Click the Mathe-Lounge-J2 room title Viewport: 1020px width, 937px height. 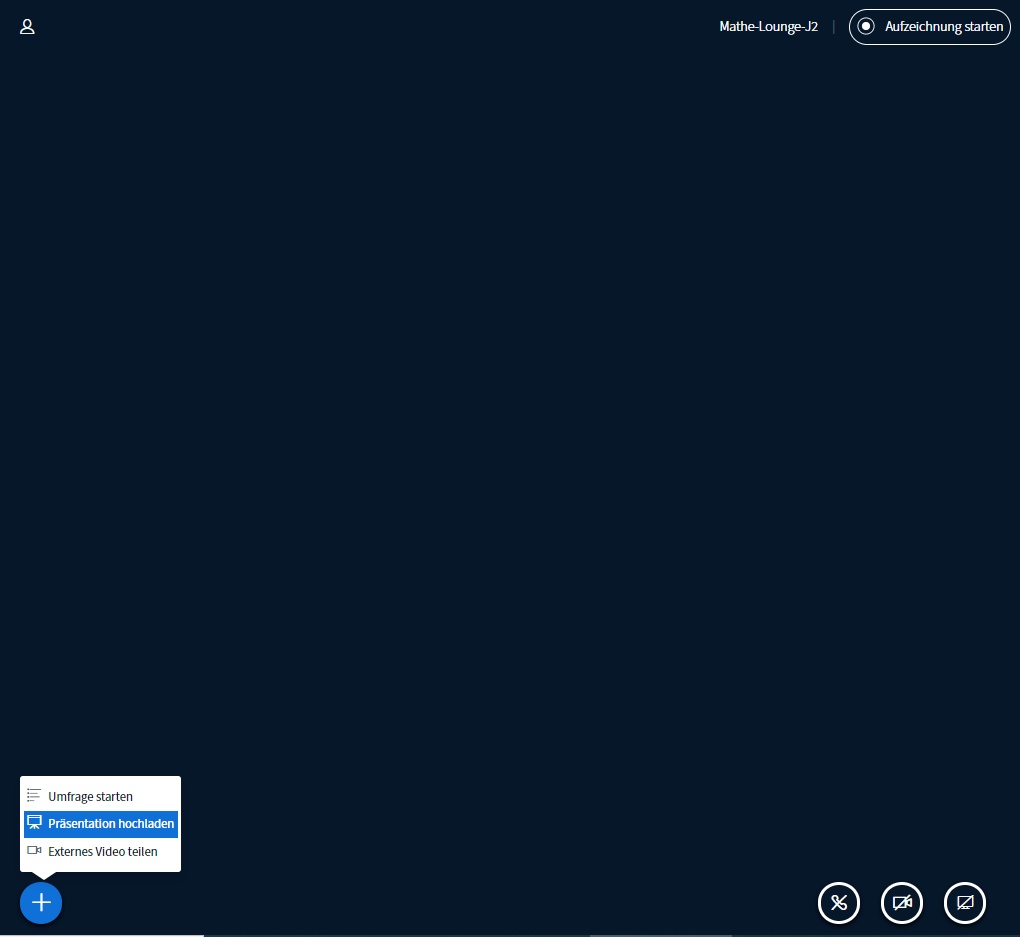tap(768, 27)
